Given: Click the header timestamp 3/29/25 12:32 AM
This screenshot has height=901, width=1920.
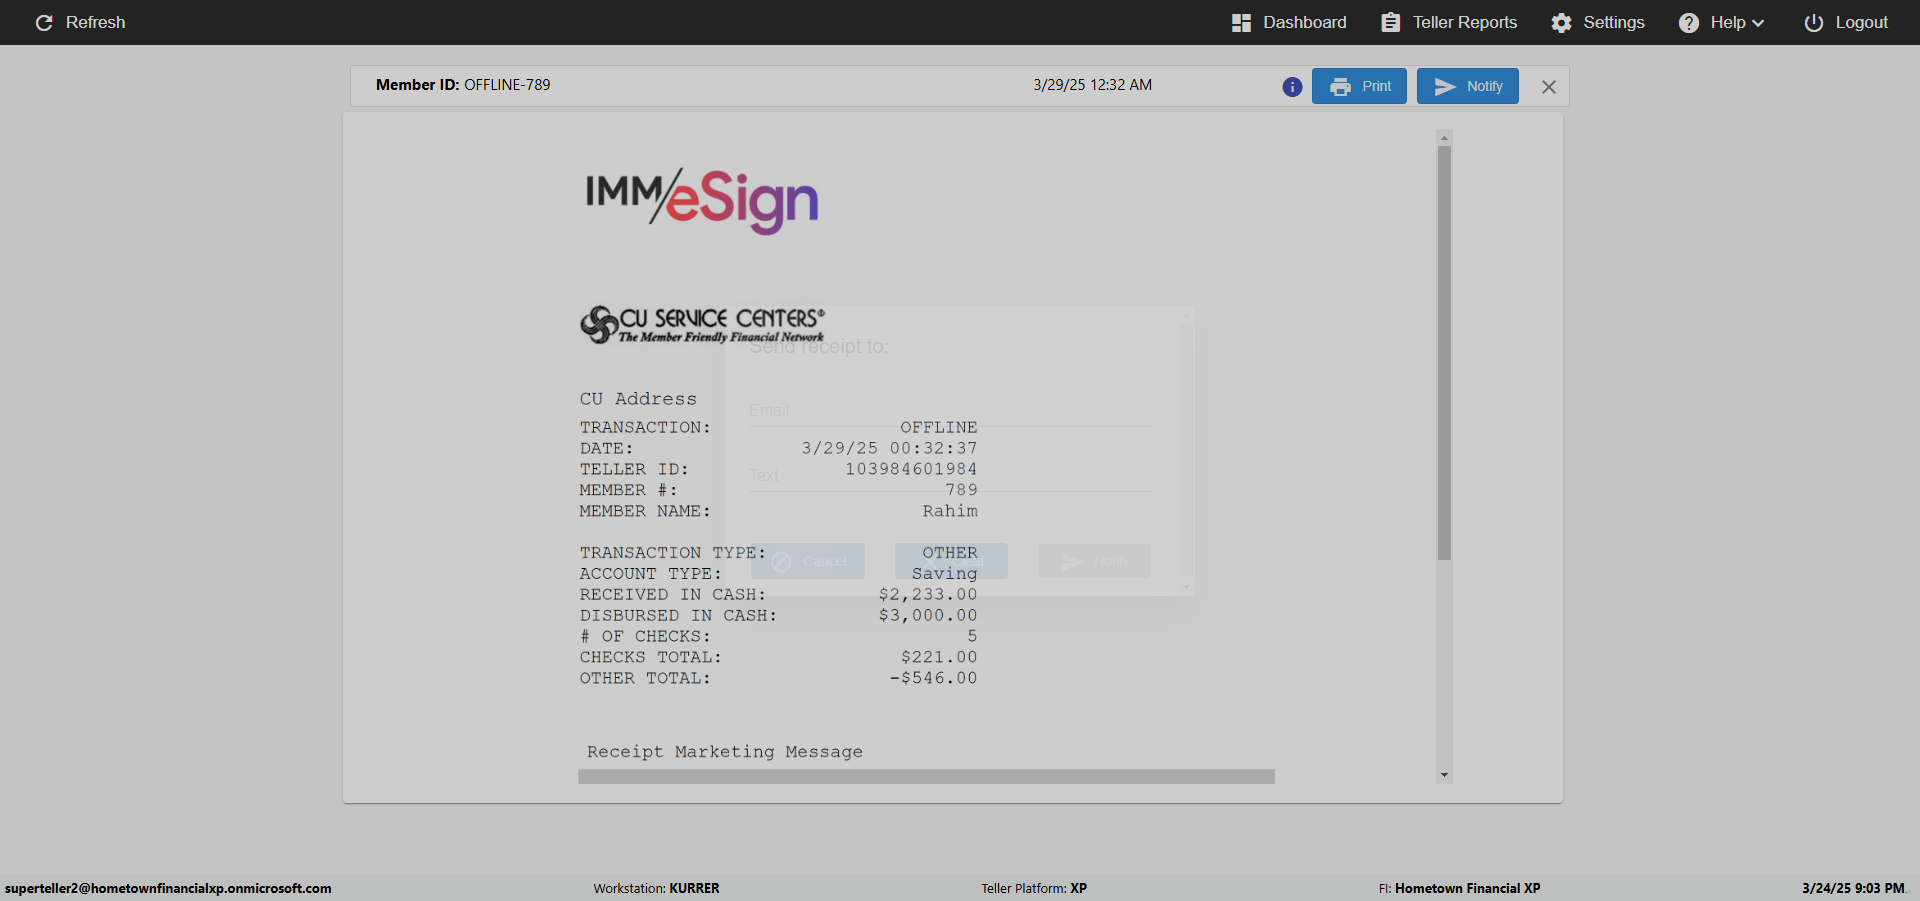Looking at the screenshot, I should pos(1092,85).
